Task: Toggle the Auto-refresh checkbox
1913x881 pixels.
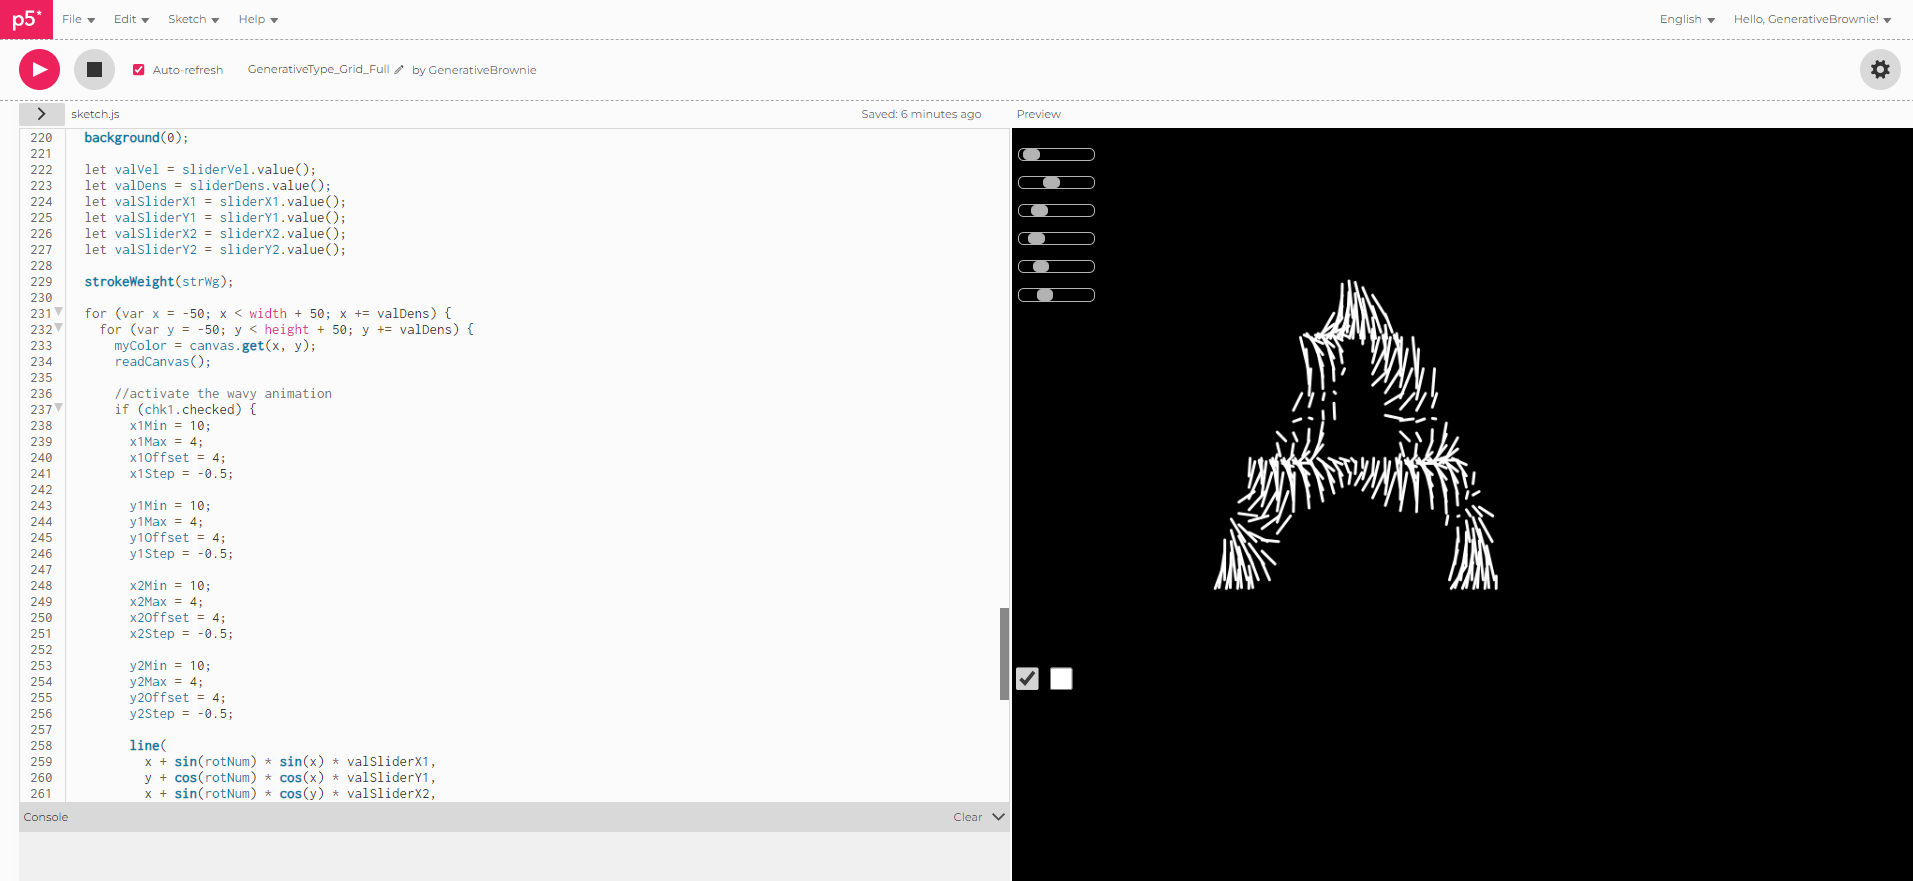Action: (139, 70)
